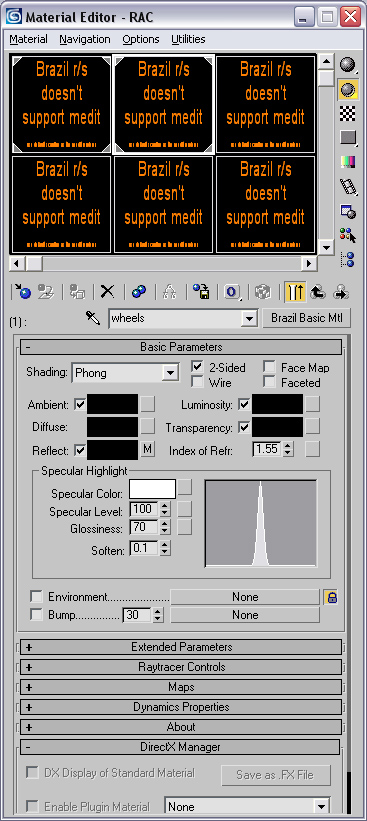
Task: Click the Put to Library icon
Action: pos(201,292)
